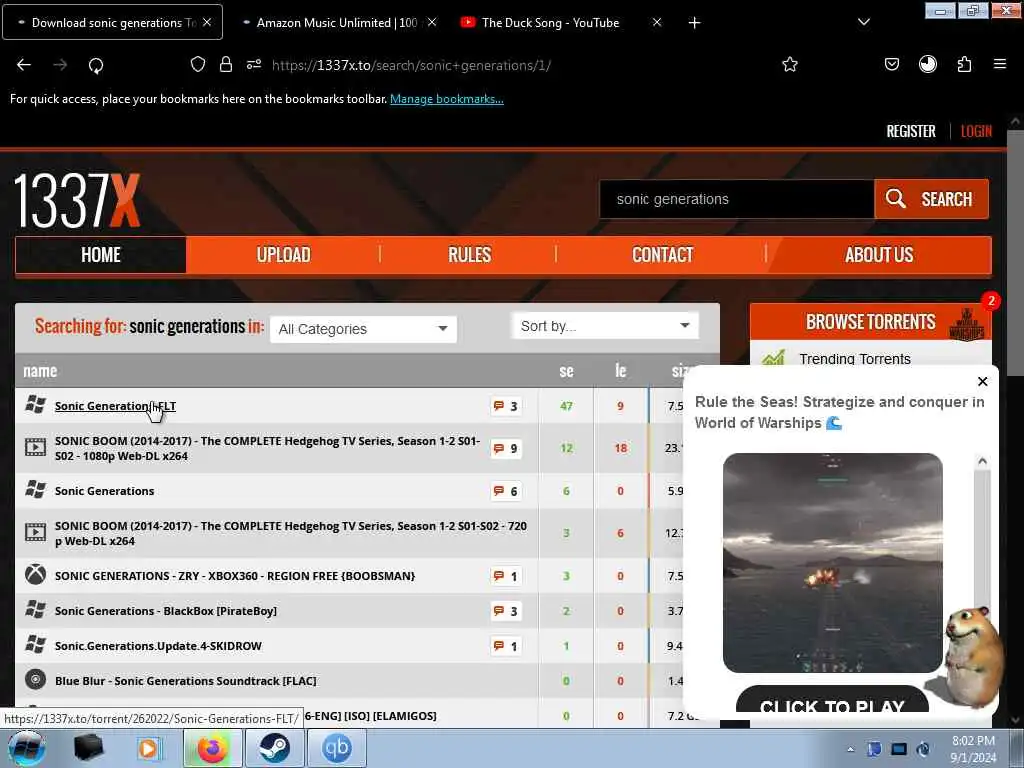Open the extensions puzzle icon
This screenshot has width=1024, height=768.
click(x=964, y=64)
